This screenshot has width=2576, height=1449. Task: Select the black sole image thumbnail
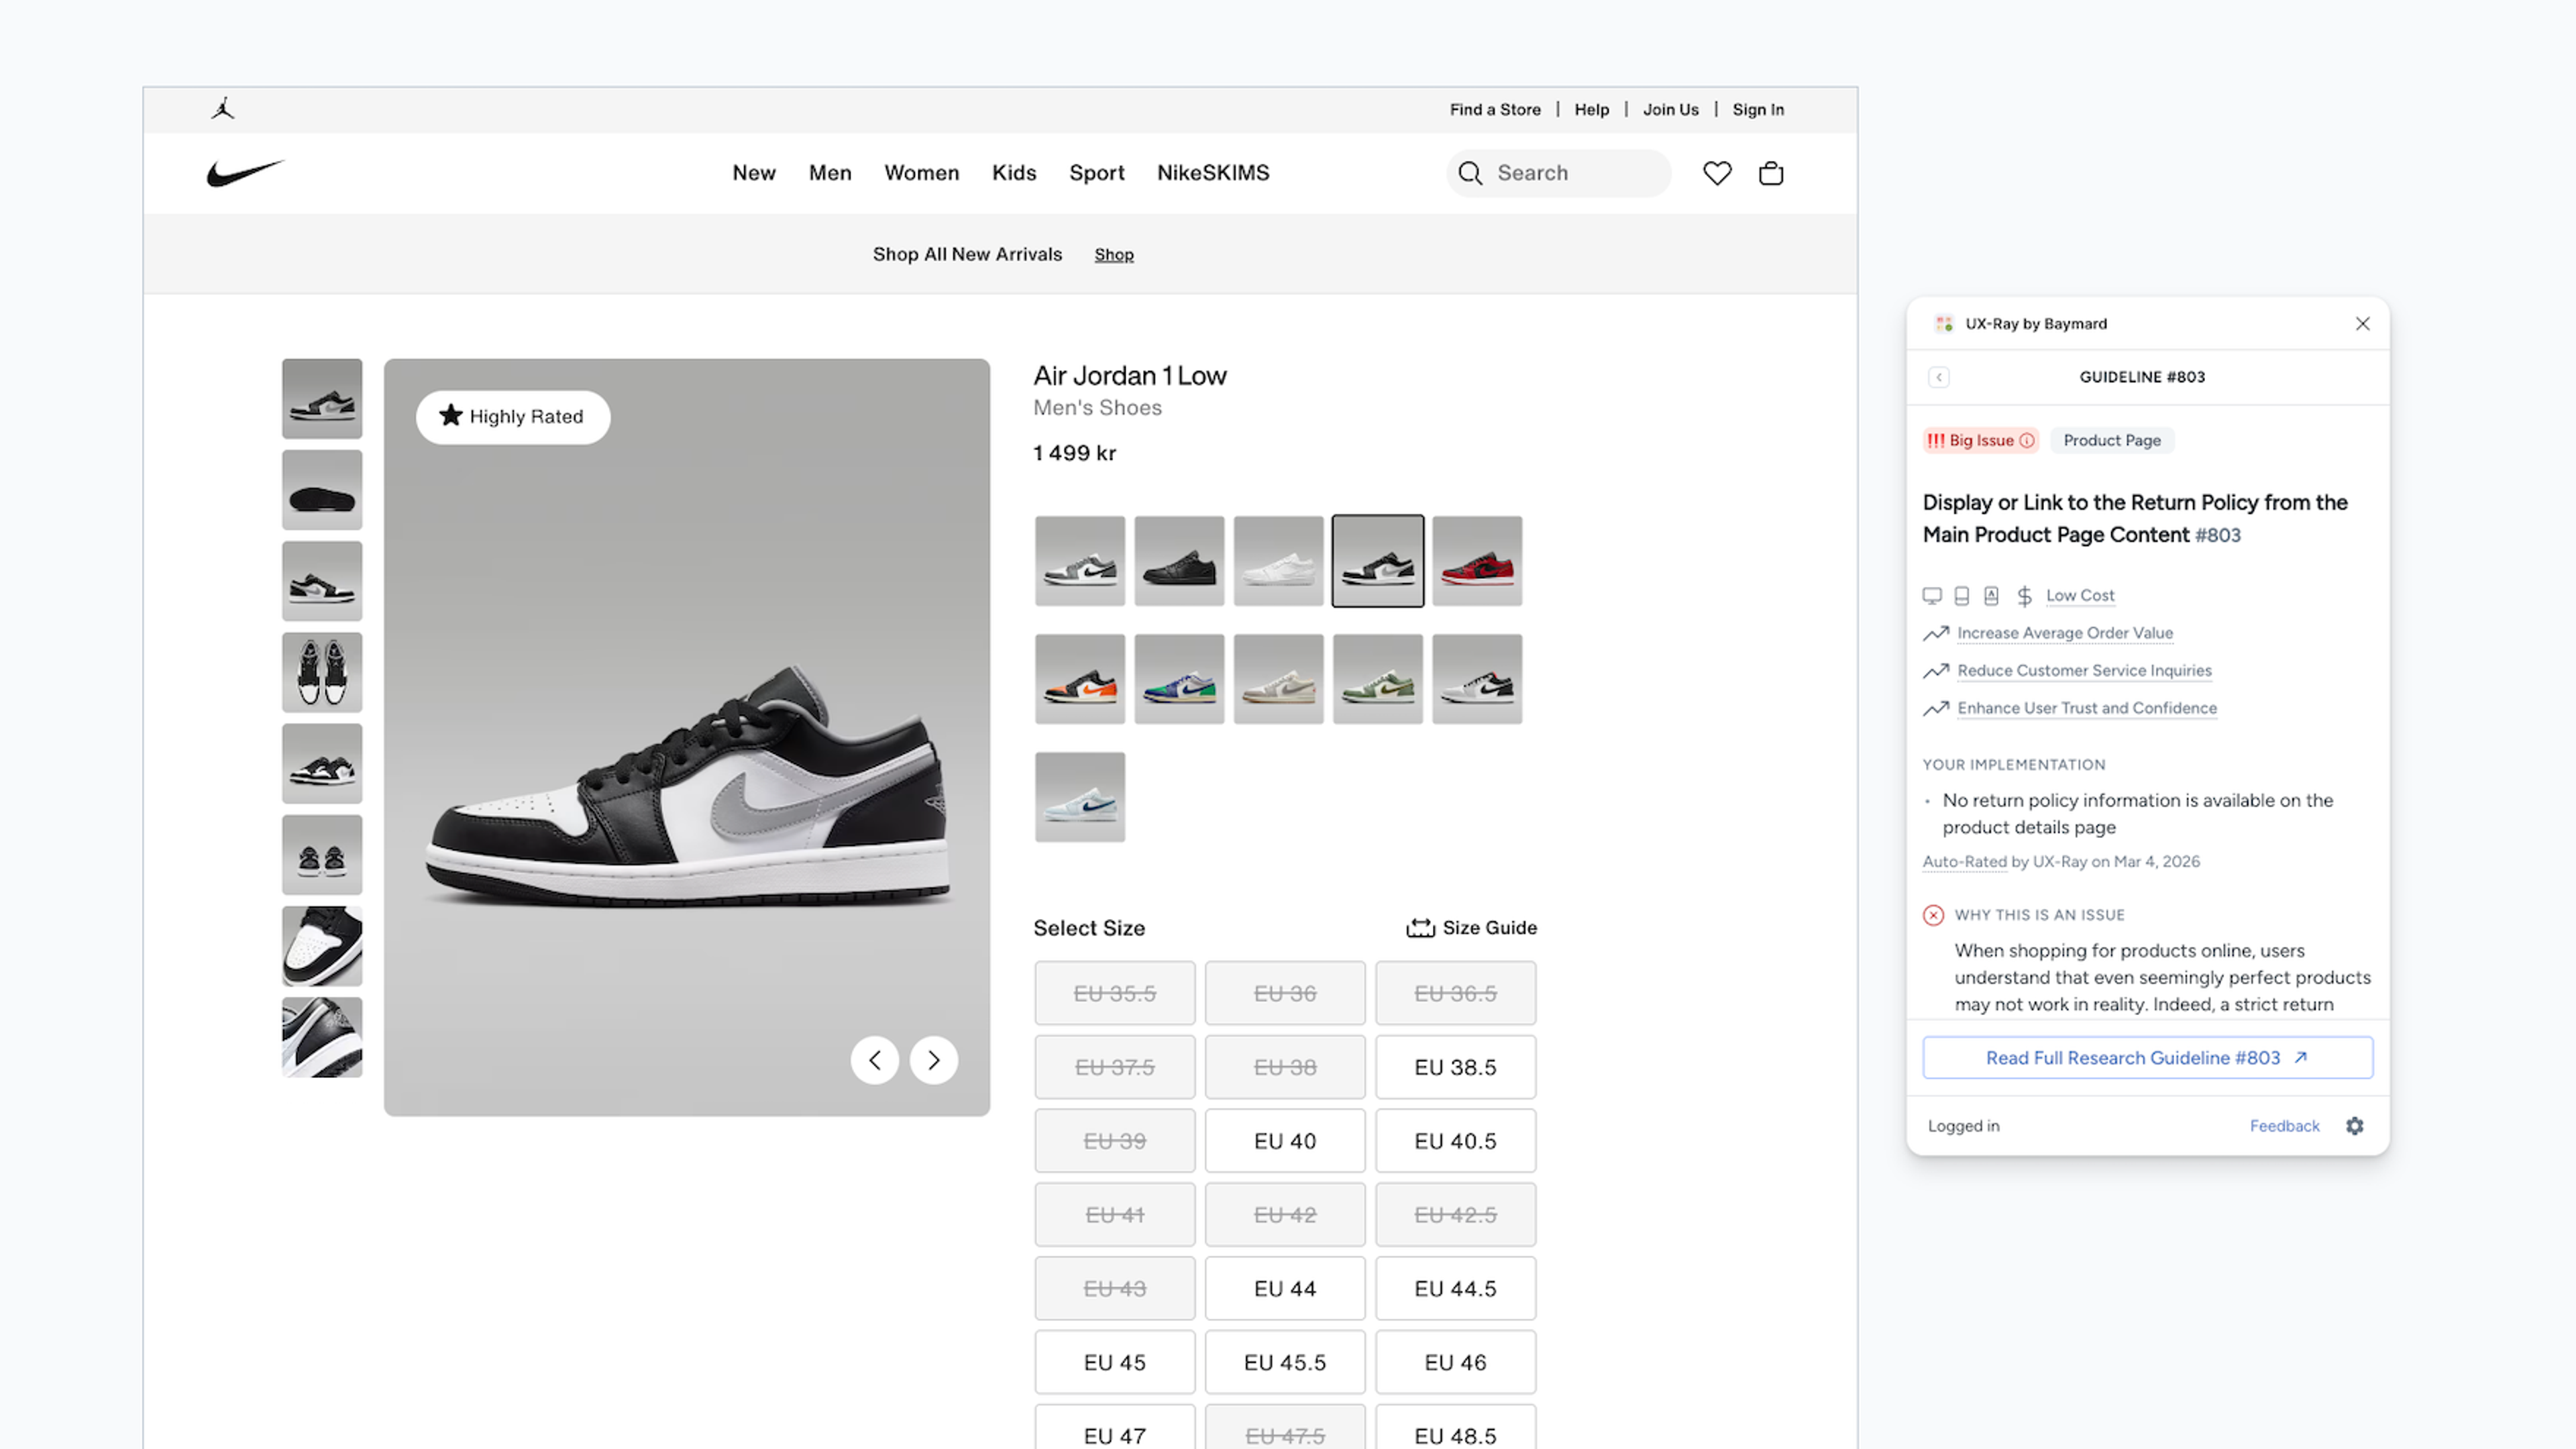click(322, 490)
